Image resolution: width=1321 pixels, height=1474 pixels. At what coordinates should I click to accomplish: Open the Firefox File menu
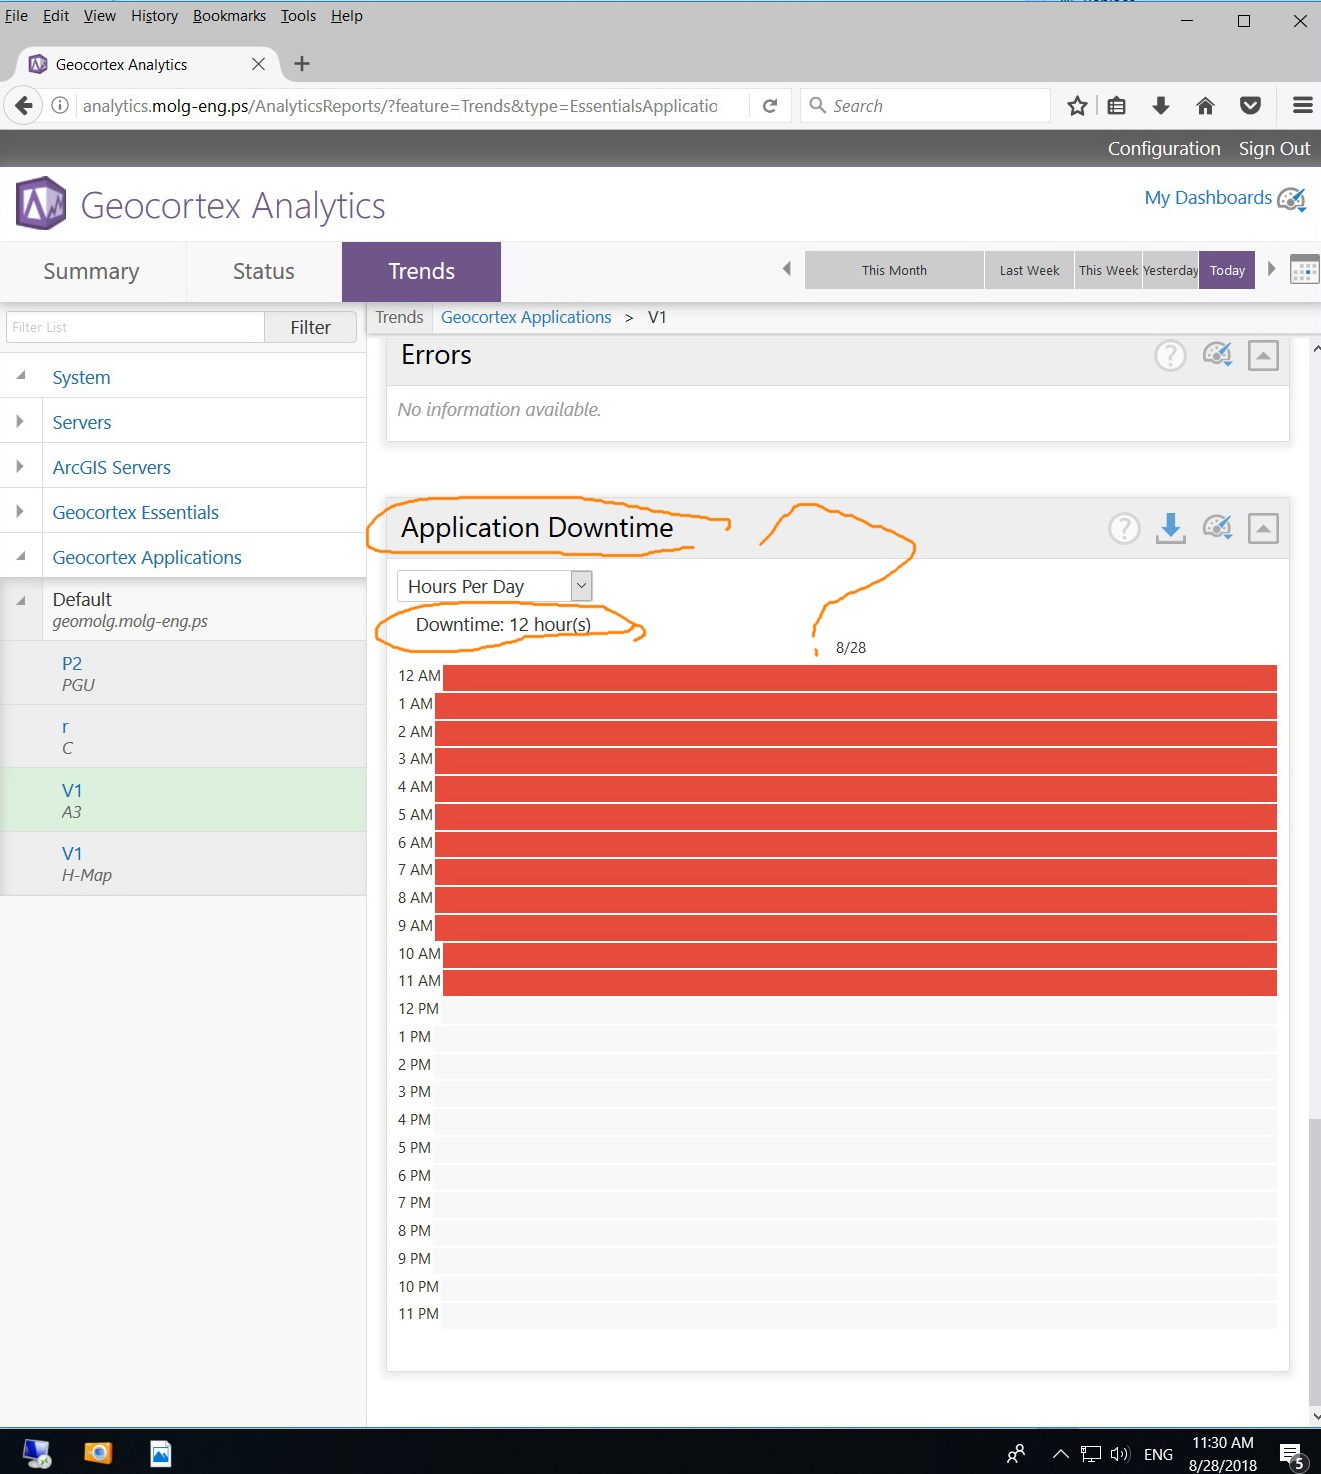pyautogui.click(x=16, y=16)
